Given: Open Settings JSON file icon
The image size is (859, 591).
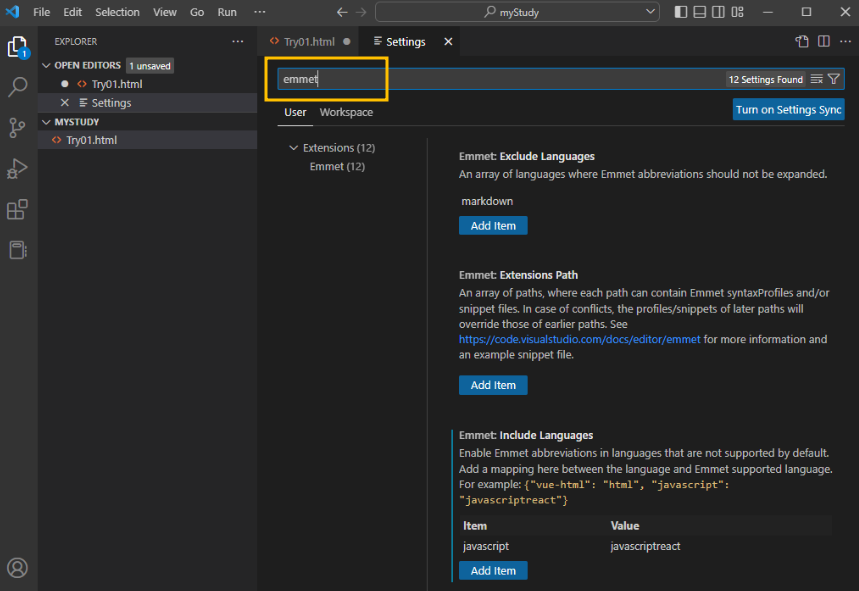Looking at the screenshot, I should pos(803,42).
